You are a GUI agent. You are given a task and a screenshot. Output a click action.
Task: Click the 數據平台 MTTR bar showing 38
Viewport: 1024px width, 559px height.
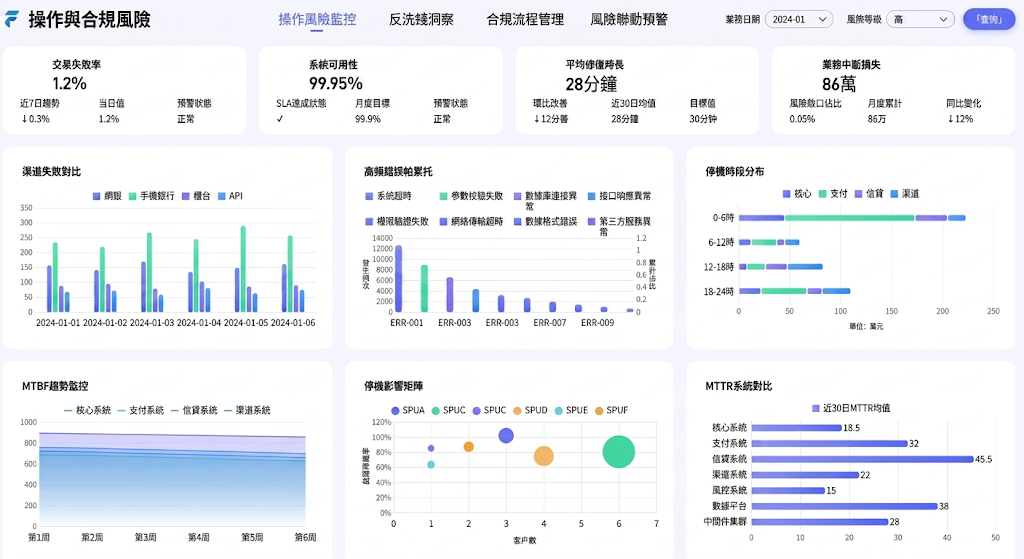coord(844,506)
